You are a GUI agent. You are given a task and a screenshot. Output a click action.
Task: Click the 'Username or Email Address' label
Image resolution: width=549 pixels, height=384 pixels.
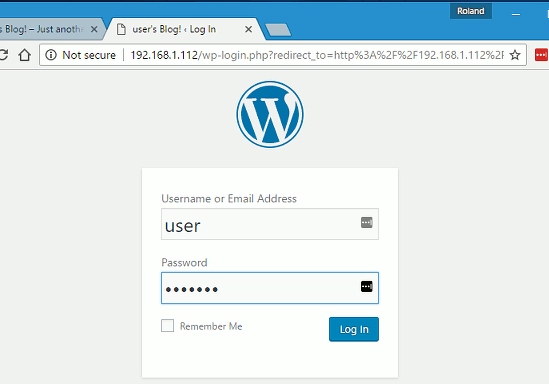(229, 198)
